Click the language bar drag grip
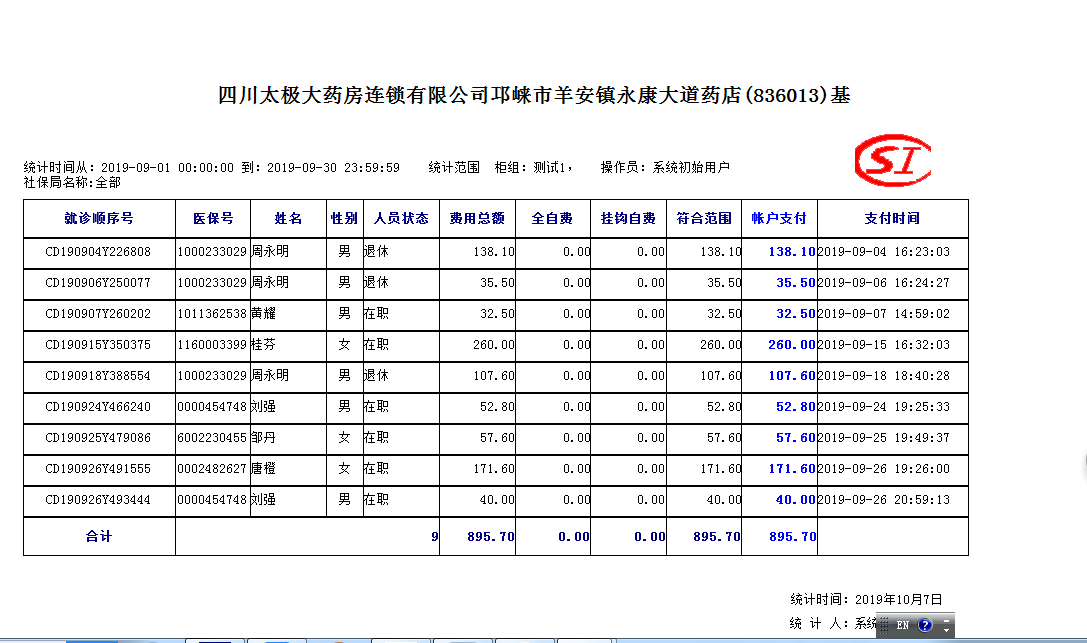Screen dimensions: 1087x643 (883, 625)
